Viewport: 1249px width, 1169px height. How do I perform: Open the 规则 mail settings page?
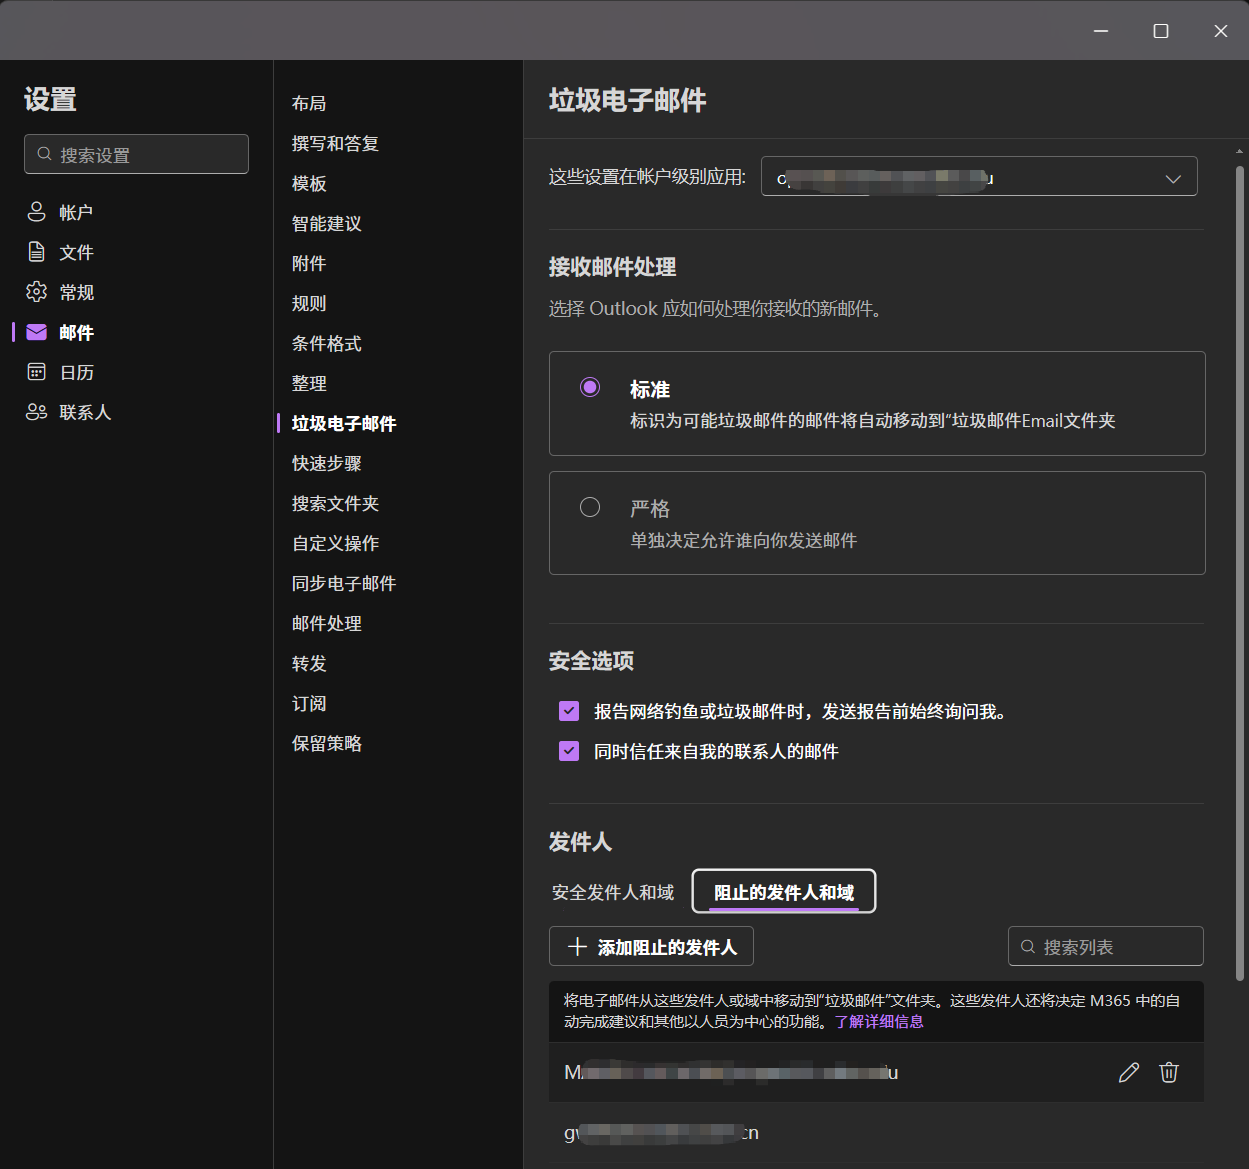click(309, 303)
